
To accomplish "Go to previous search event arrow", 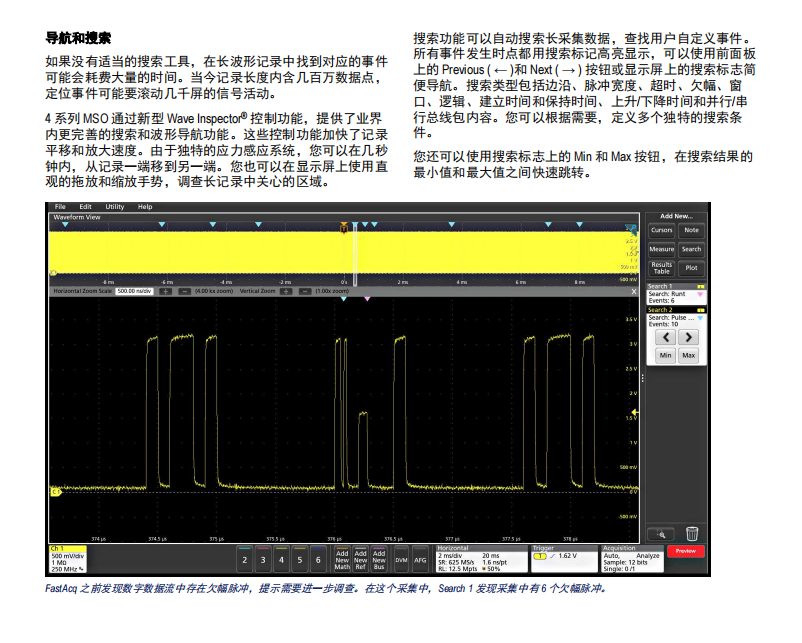I will click(x=665, y=337).
